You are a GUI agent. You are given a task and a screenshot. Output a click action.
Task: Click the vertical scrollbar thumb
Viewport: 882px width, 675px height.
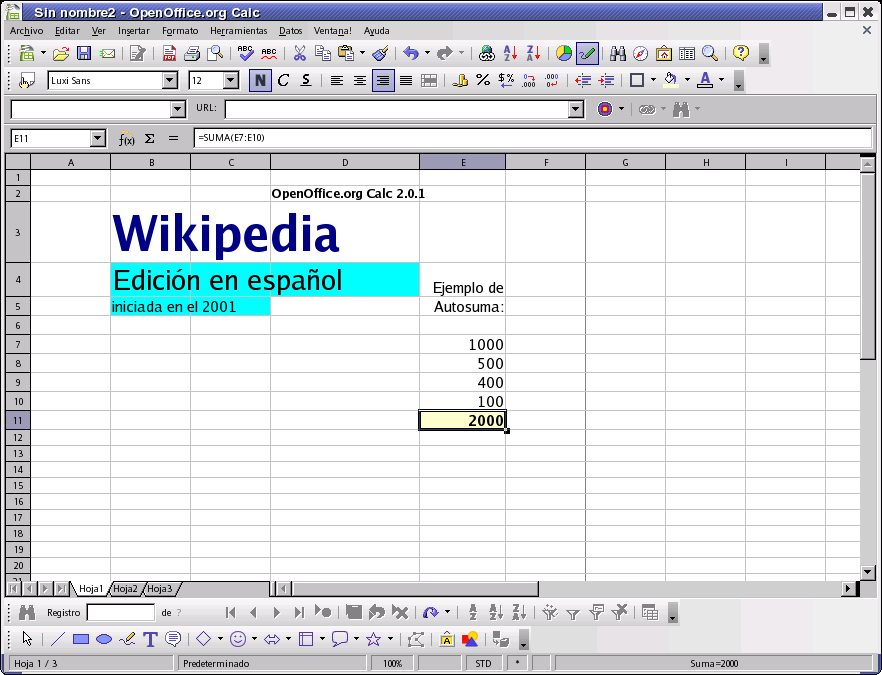868,266
